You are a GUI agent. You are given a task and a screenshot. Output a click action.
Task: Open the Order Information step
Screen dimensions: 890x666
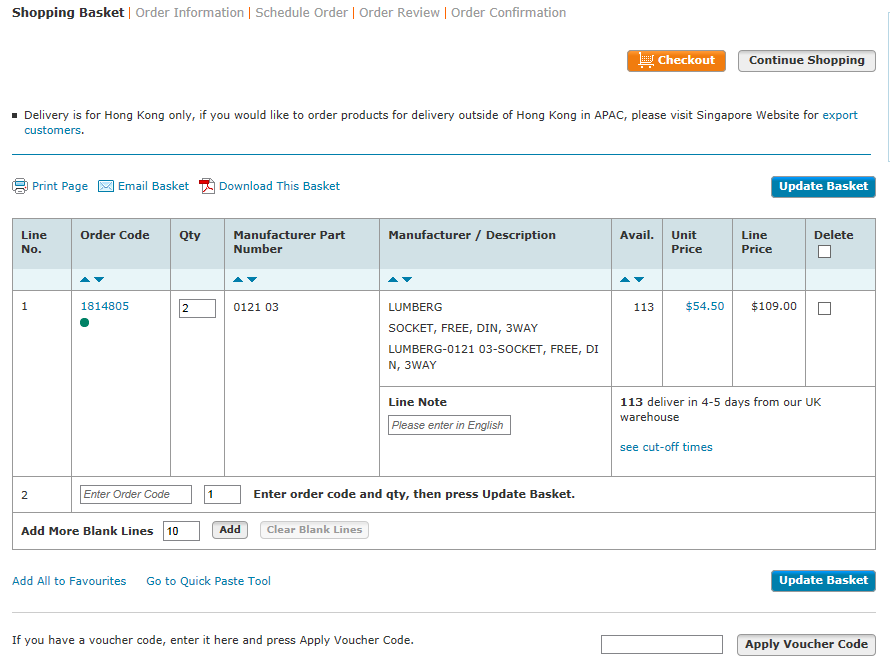[x=190, y=12]
